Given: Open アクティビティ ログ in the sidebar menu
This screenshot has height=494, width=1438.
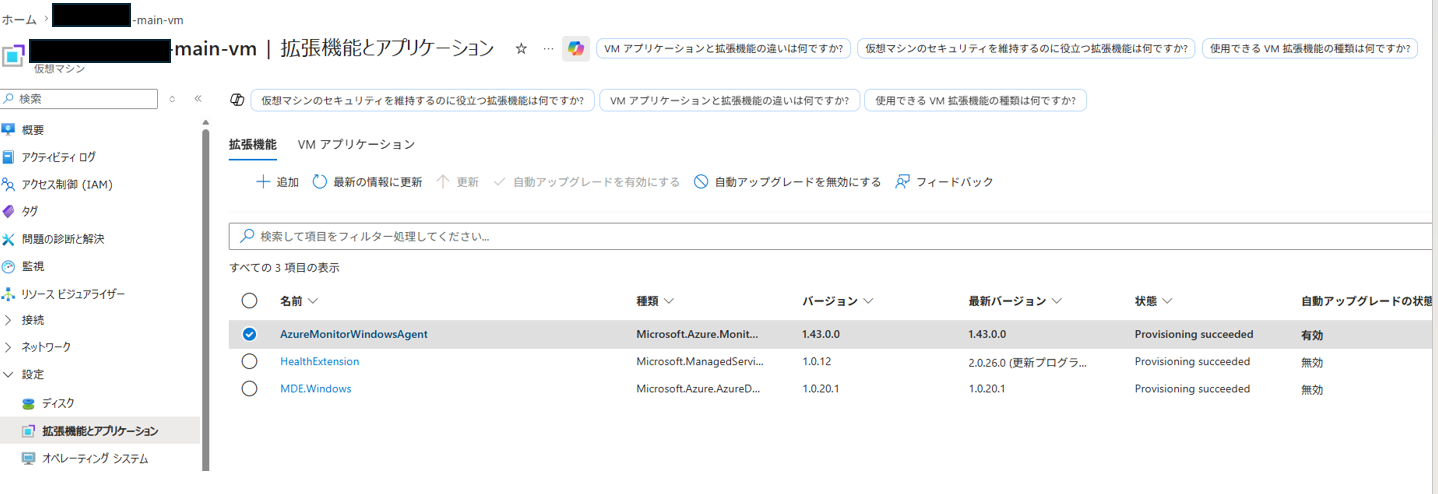Looking at the screenshot, I should 59,157.
